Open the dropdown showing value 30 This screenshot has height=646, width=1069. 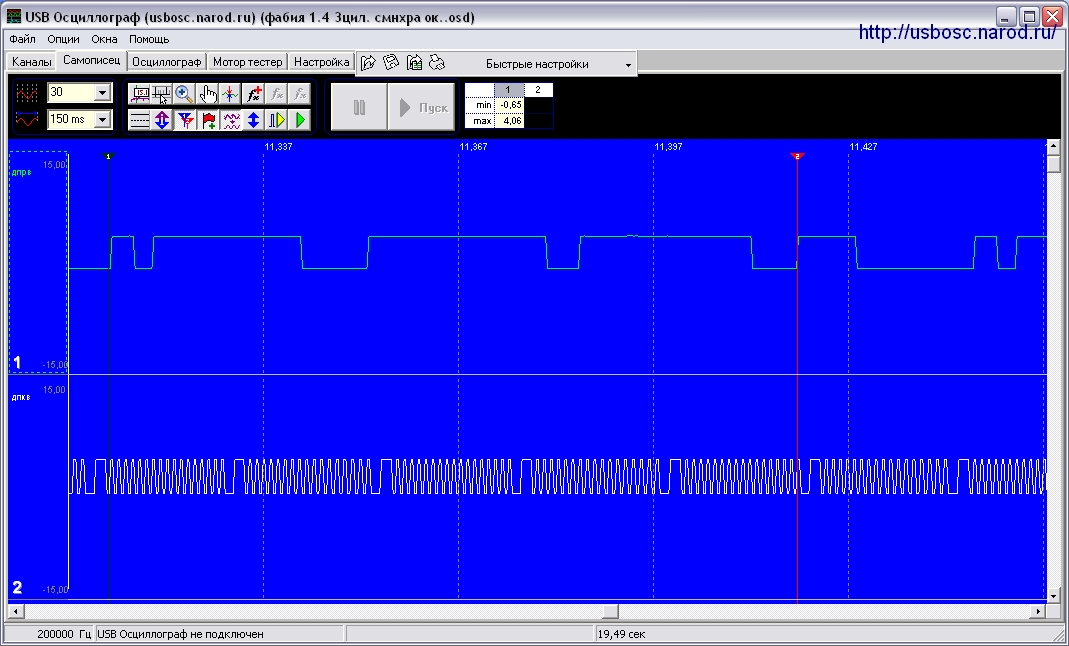[102, 93]
